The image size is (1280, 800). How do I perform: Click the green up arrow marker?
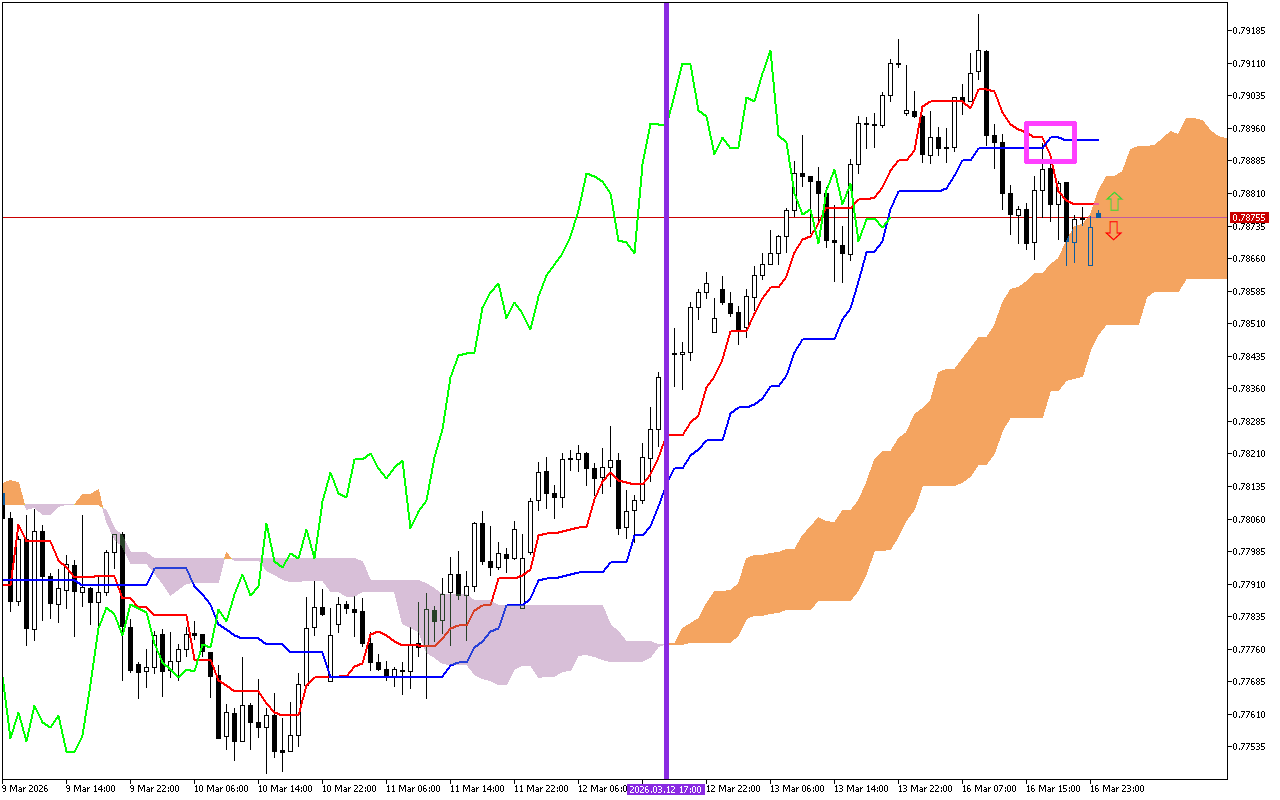(x=1114, y=201)
